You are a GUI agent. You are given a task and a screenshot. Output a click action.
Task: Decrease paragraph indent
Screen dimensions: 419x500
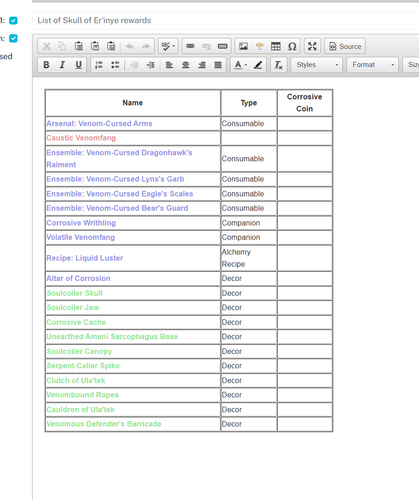click(134, 65)
